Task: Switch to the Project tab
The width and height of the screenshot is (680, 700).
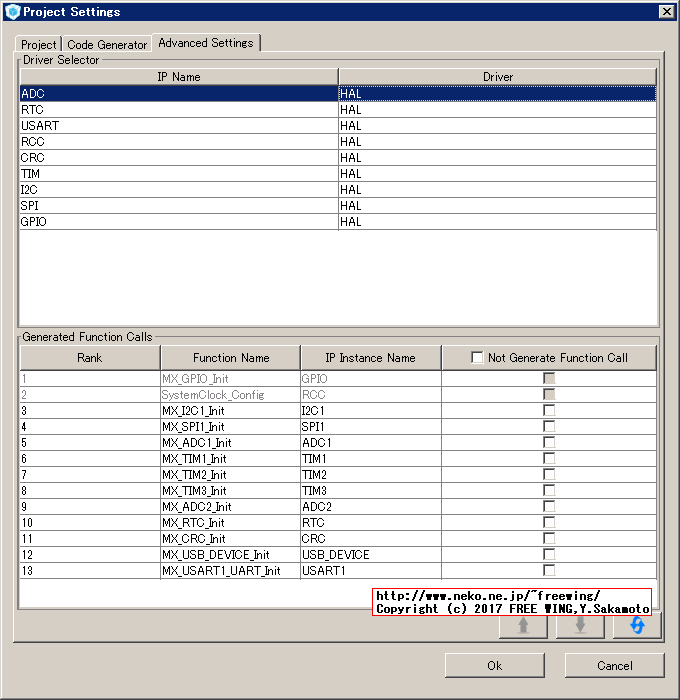Action: pyautogui.click(x=39, y=45)
